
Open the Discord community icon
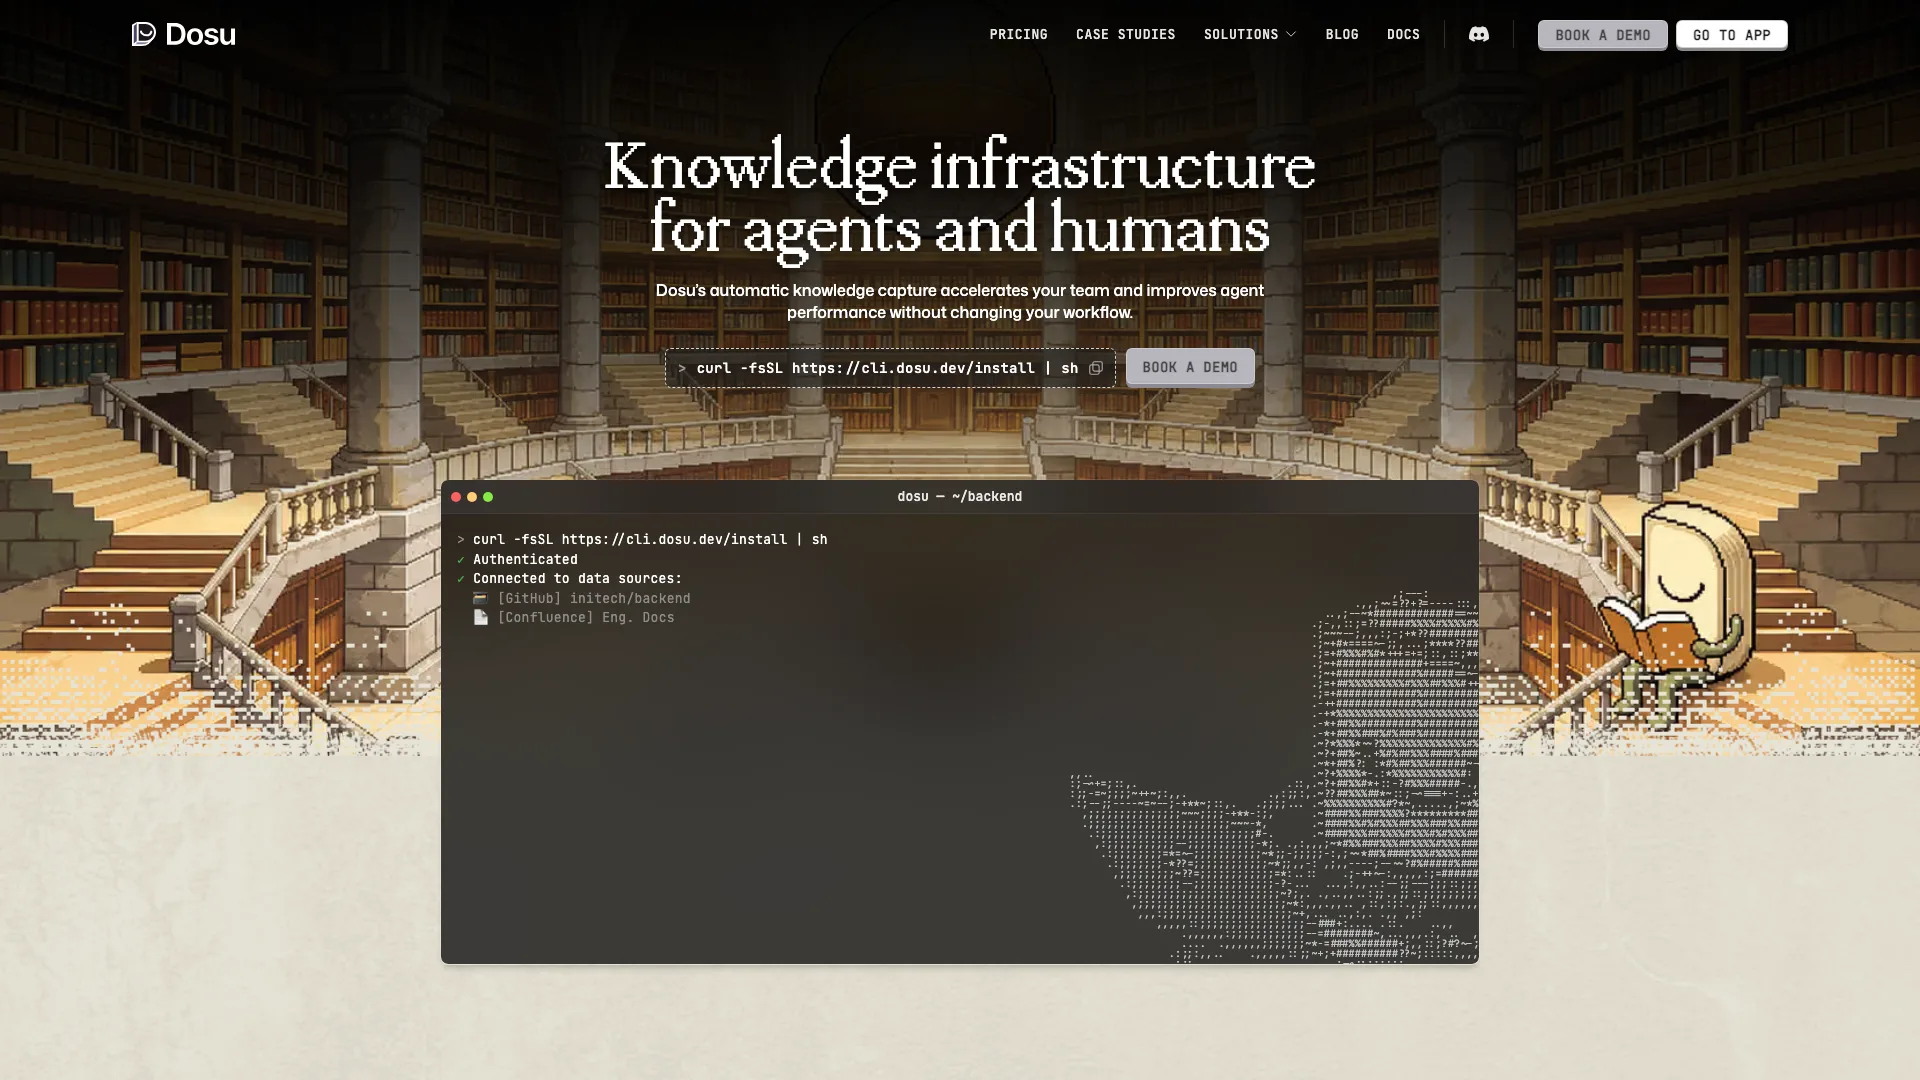tap(1478, 35)
